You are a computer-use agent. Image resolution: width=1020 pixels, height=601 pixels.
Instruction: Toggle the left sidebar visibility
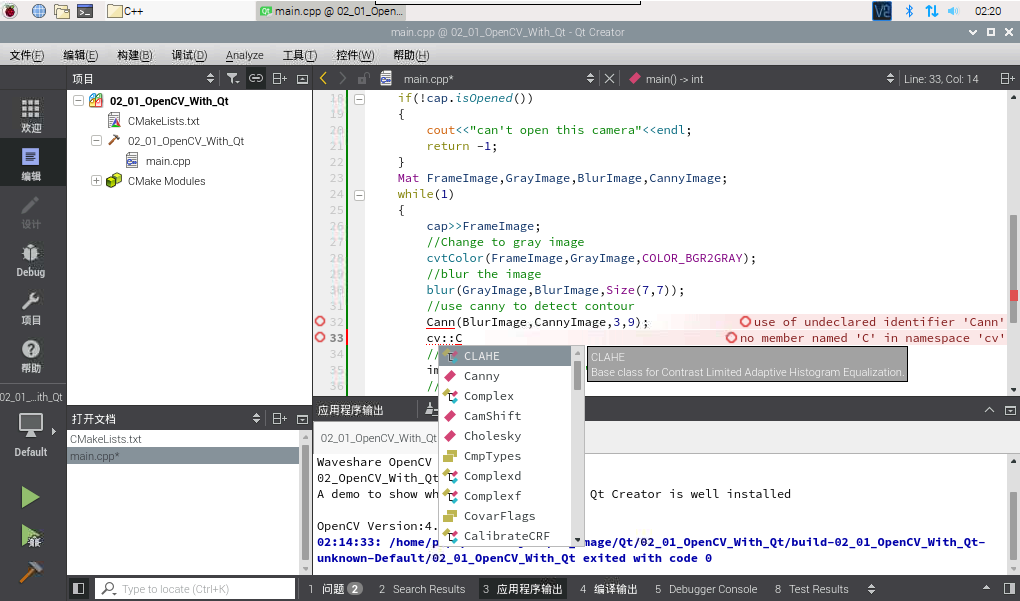pyautogui.click(x=79, y=589)
